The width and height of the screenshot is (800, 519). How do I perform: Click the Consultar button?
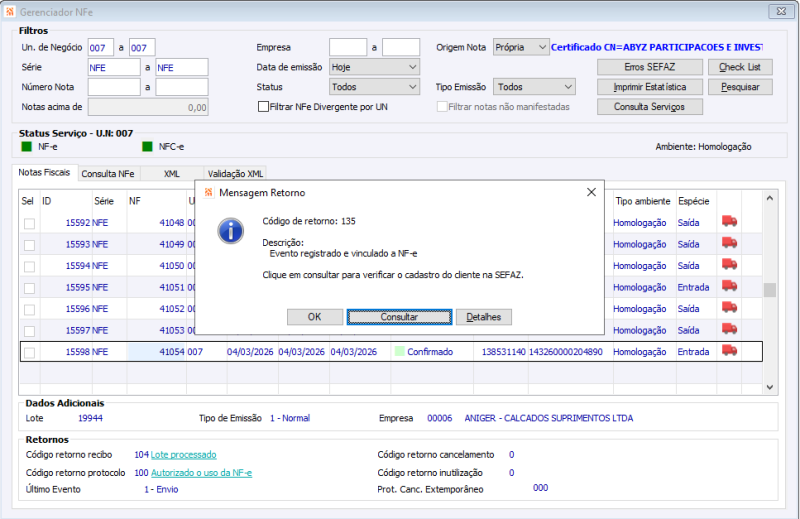click(399, 317)
